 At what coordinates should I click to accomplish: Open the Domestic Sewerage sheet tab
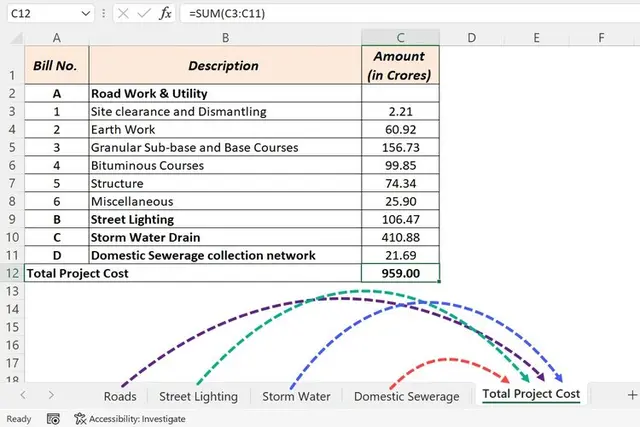(407, 396)
